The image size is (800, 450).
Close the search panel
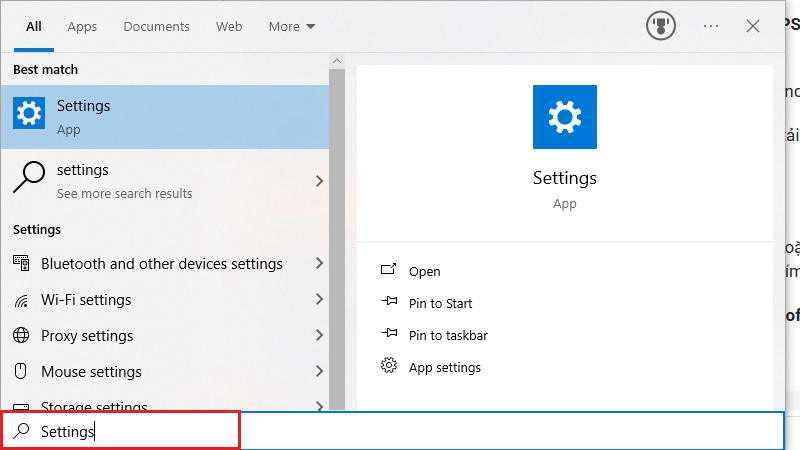[753, 26]
